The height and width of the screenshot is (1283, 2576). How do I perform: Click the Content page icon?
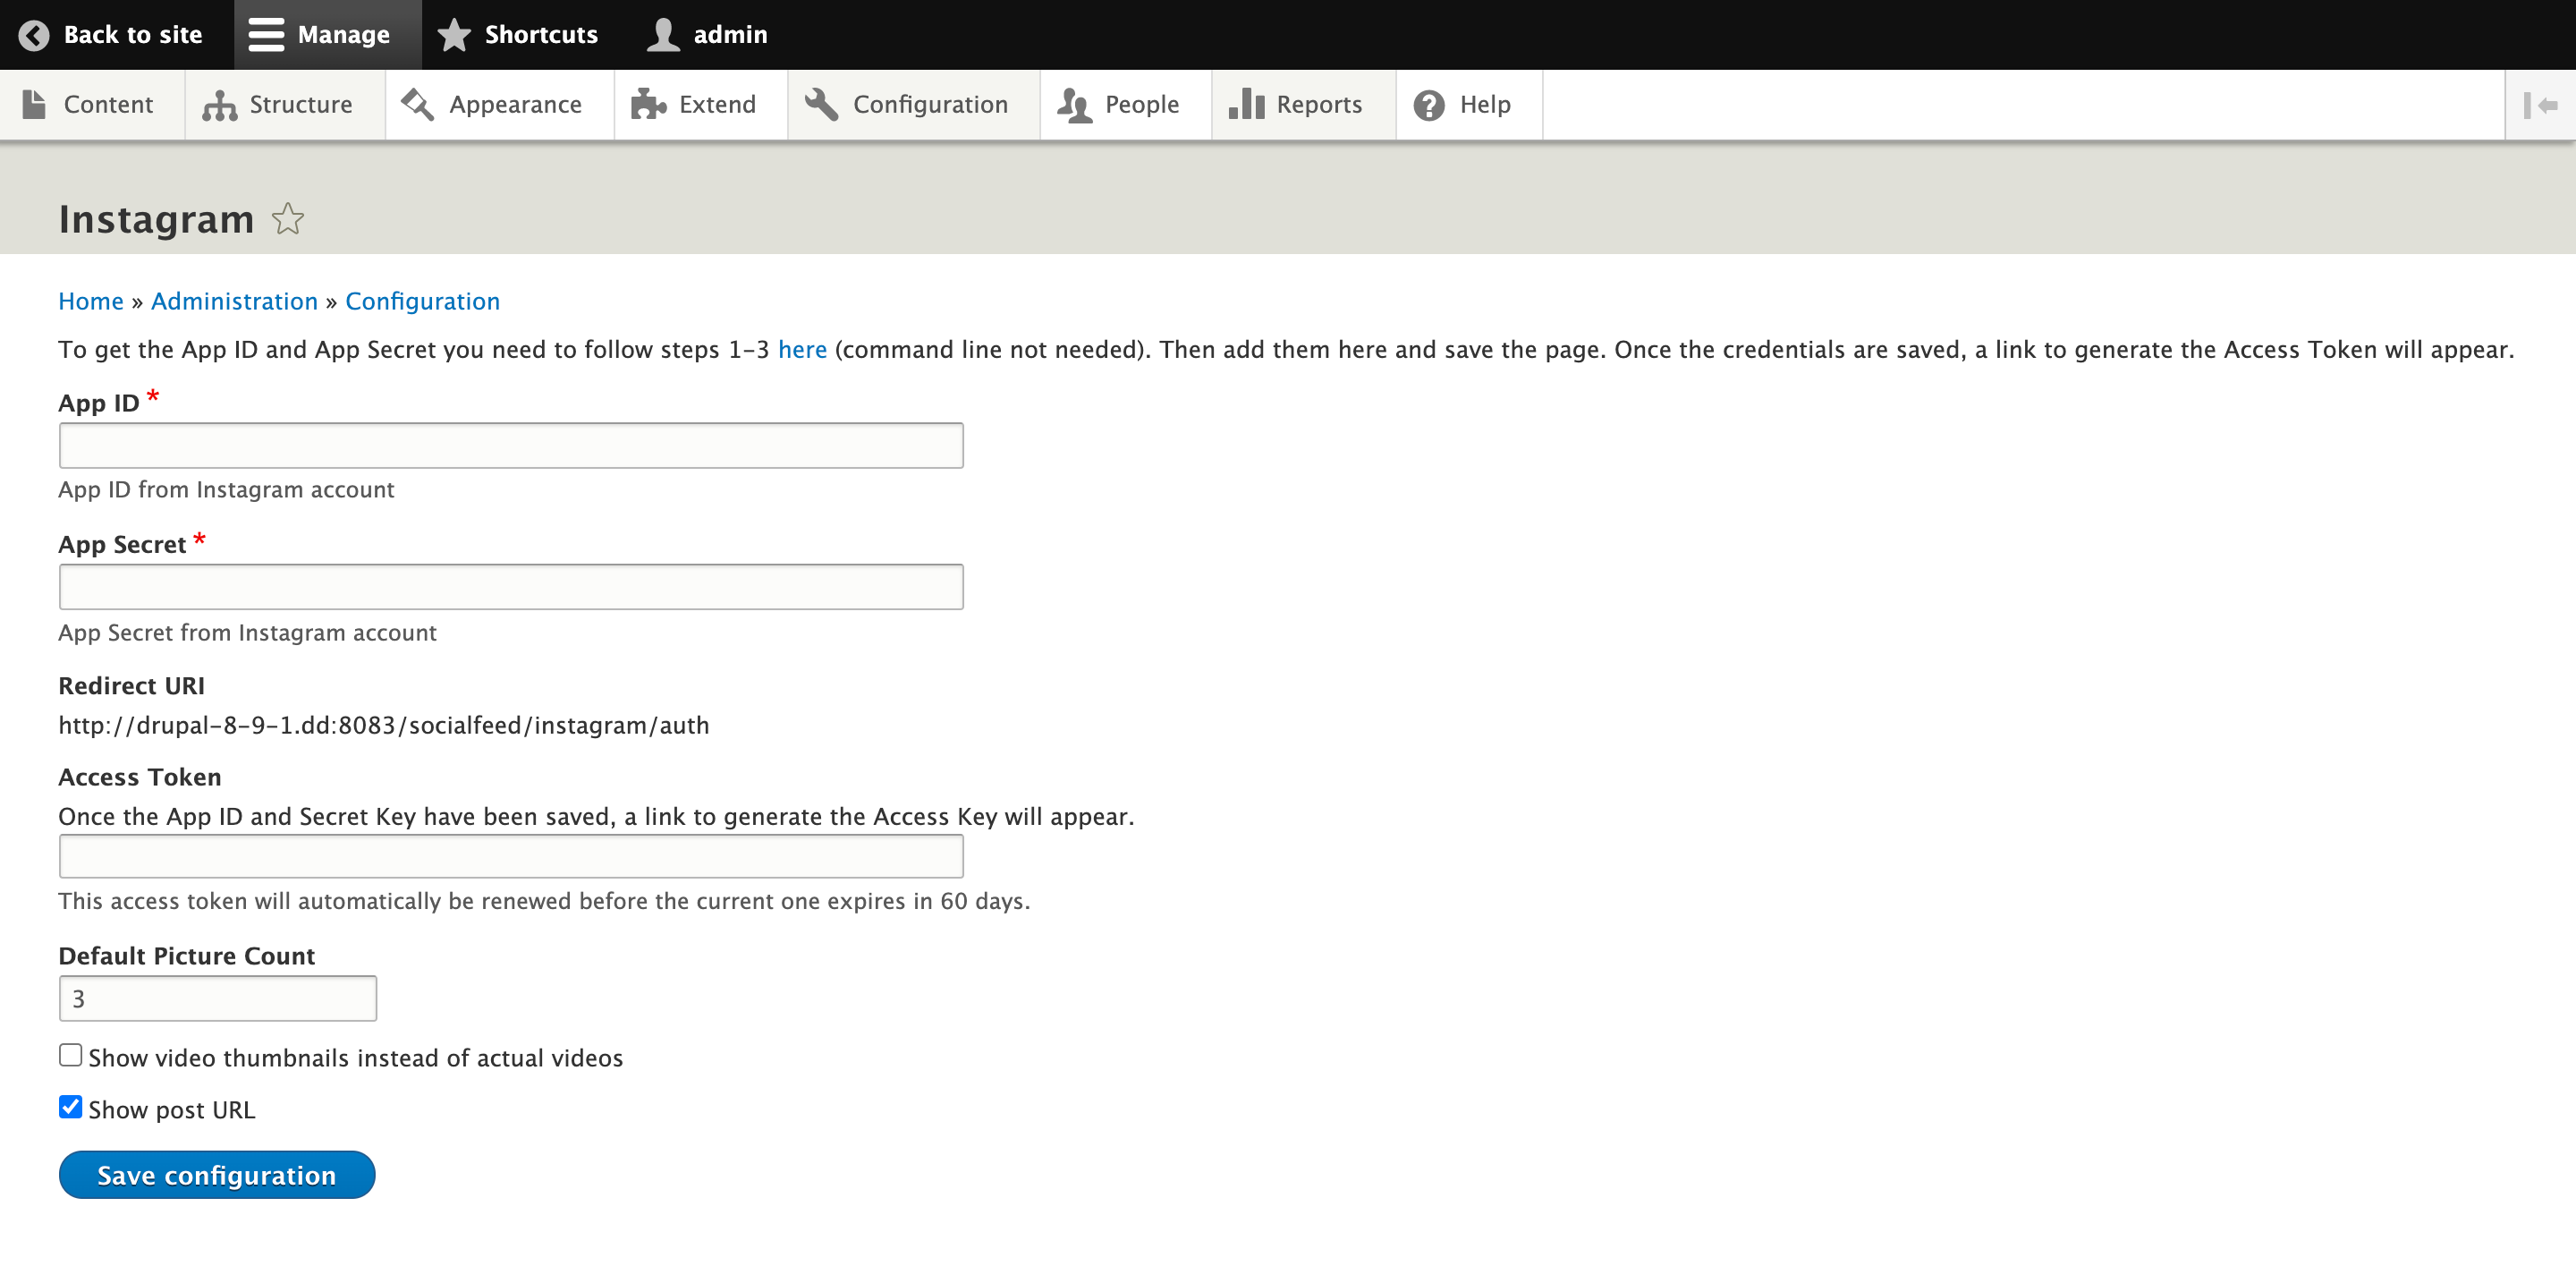tap(34, 104)
